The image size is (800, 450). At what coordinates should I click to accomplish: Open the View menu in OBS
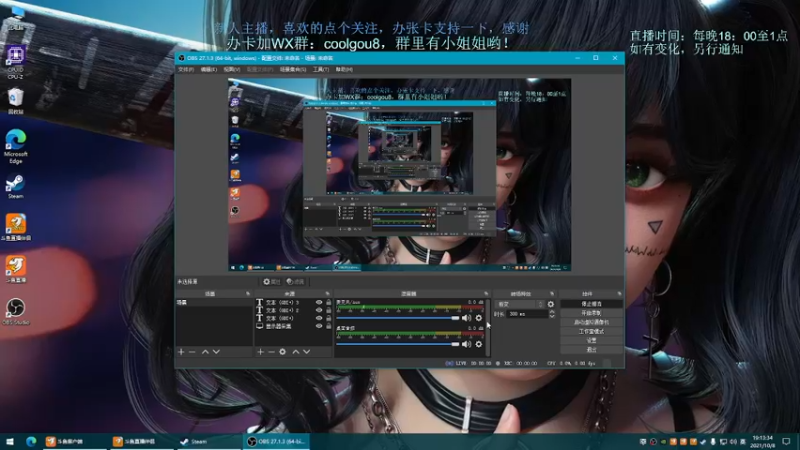click(232, 69)
